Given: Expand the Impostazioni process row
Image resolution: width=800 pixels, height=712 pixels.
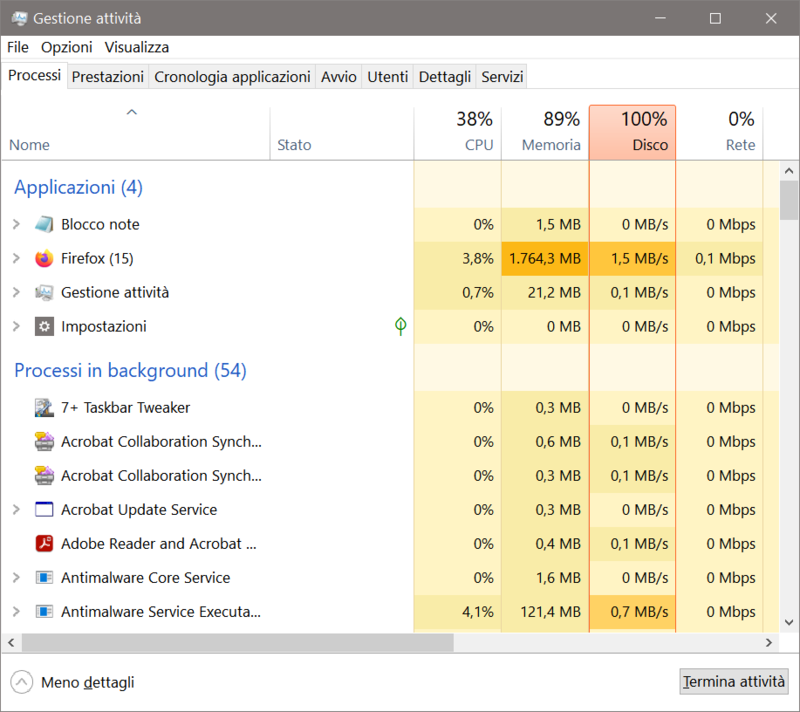Looking at the screenshot, I should (x=16, y=326).
